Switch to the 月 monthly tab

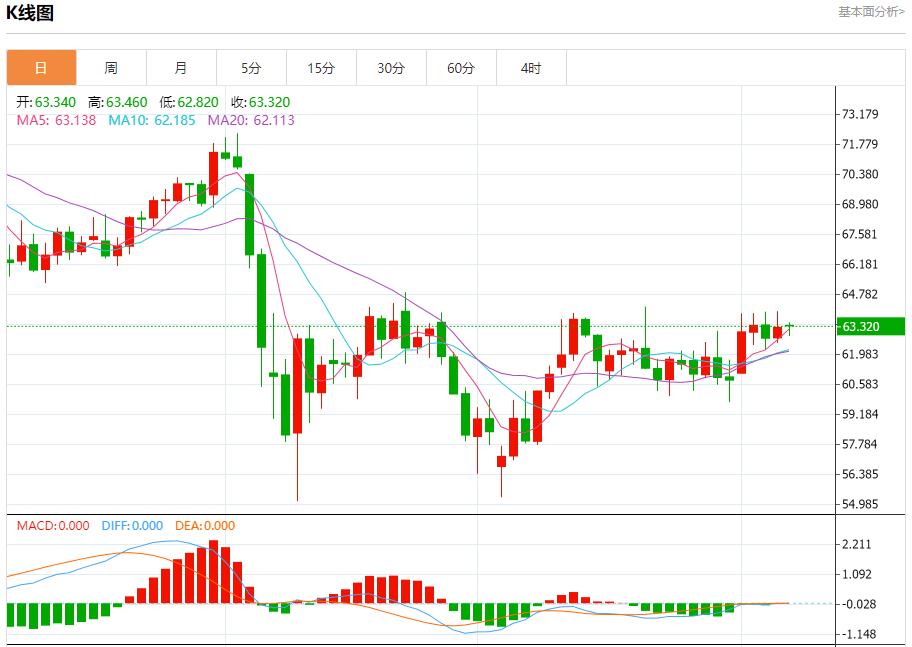(x=181, y=68)
